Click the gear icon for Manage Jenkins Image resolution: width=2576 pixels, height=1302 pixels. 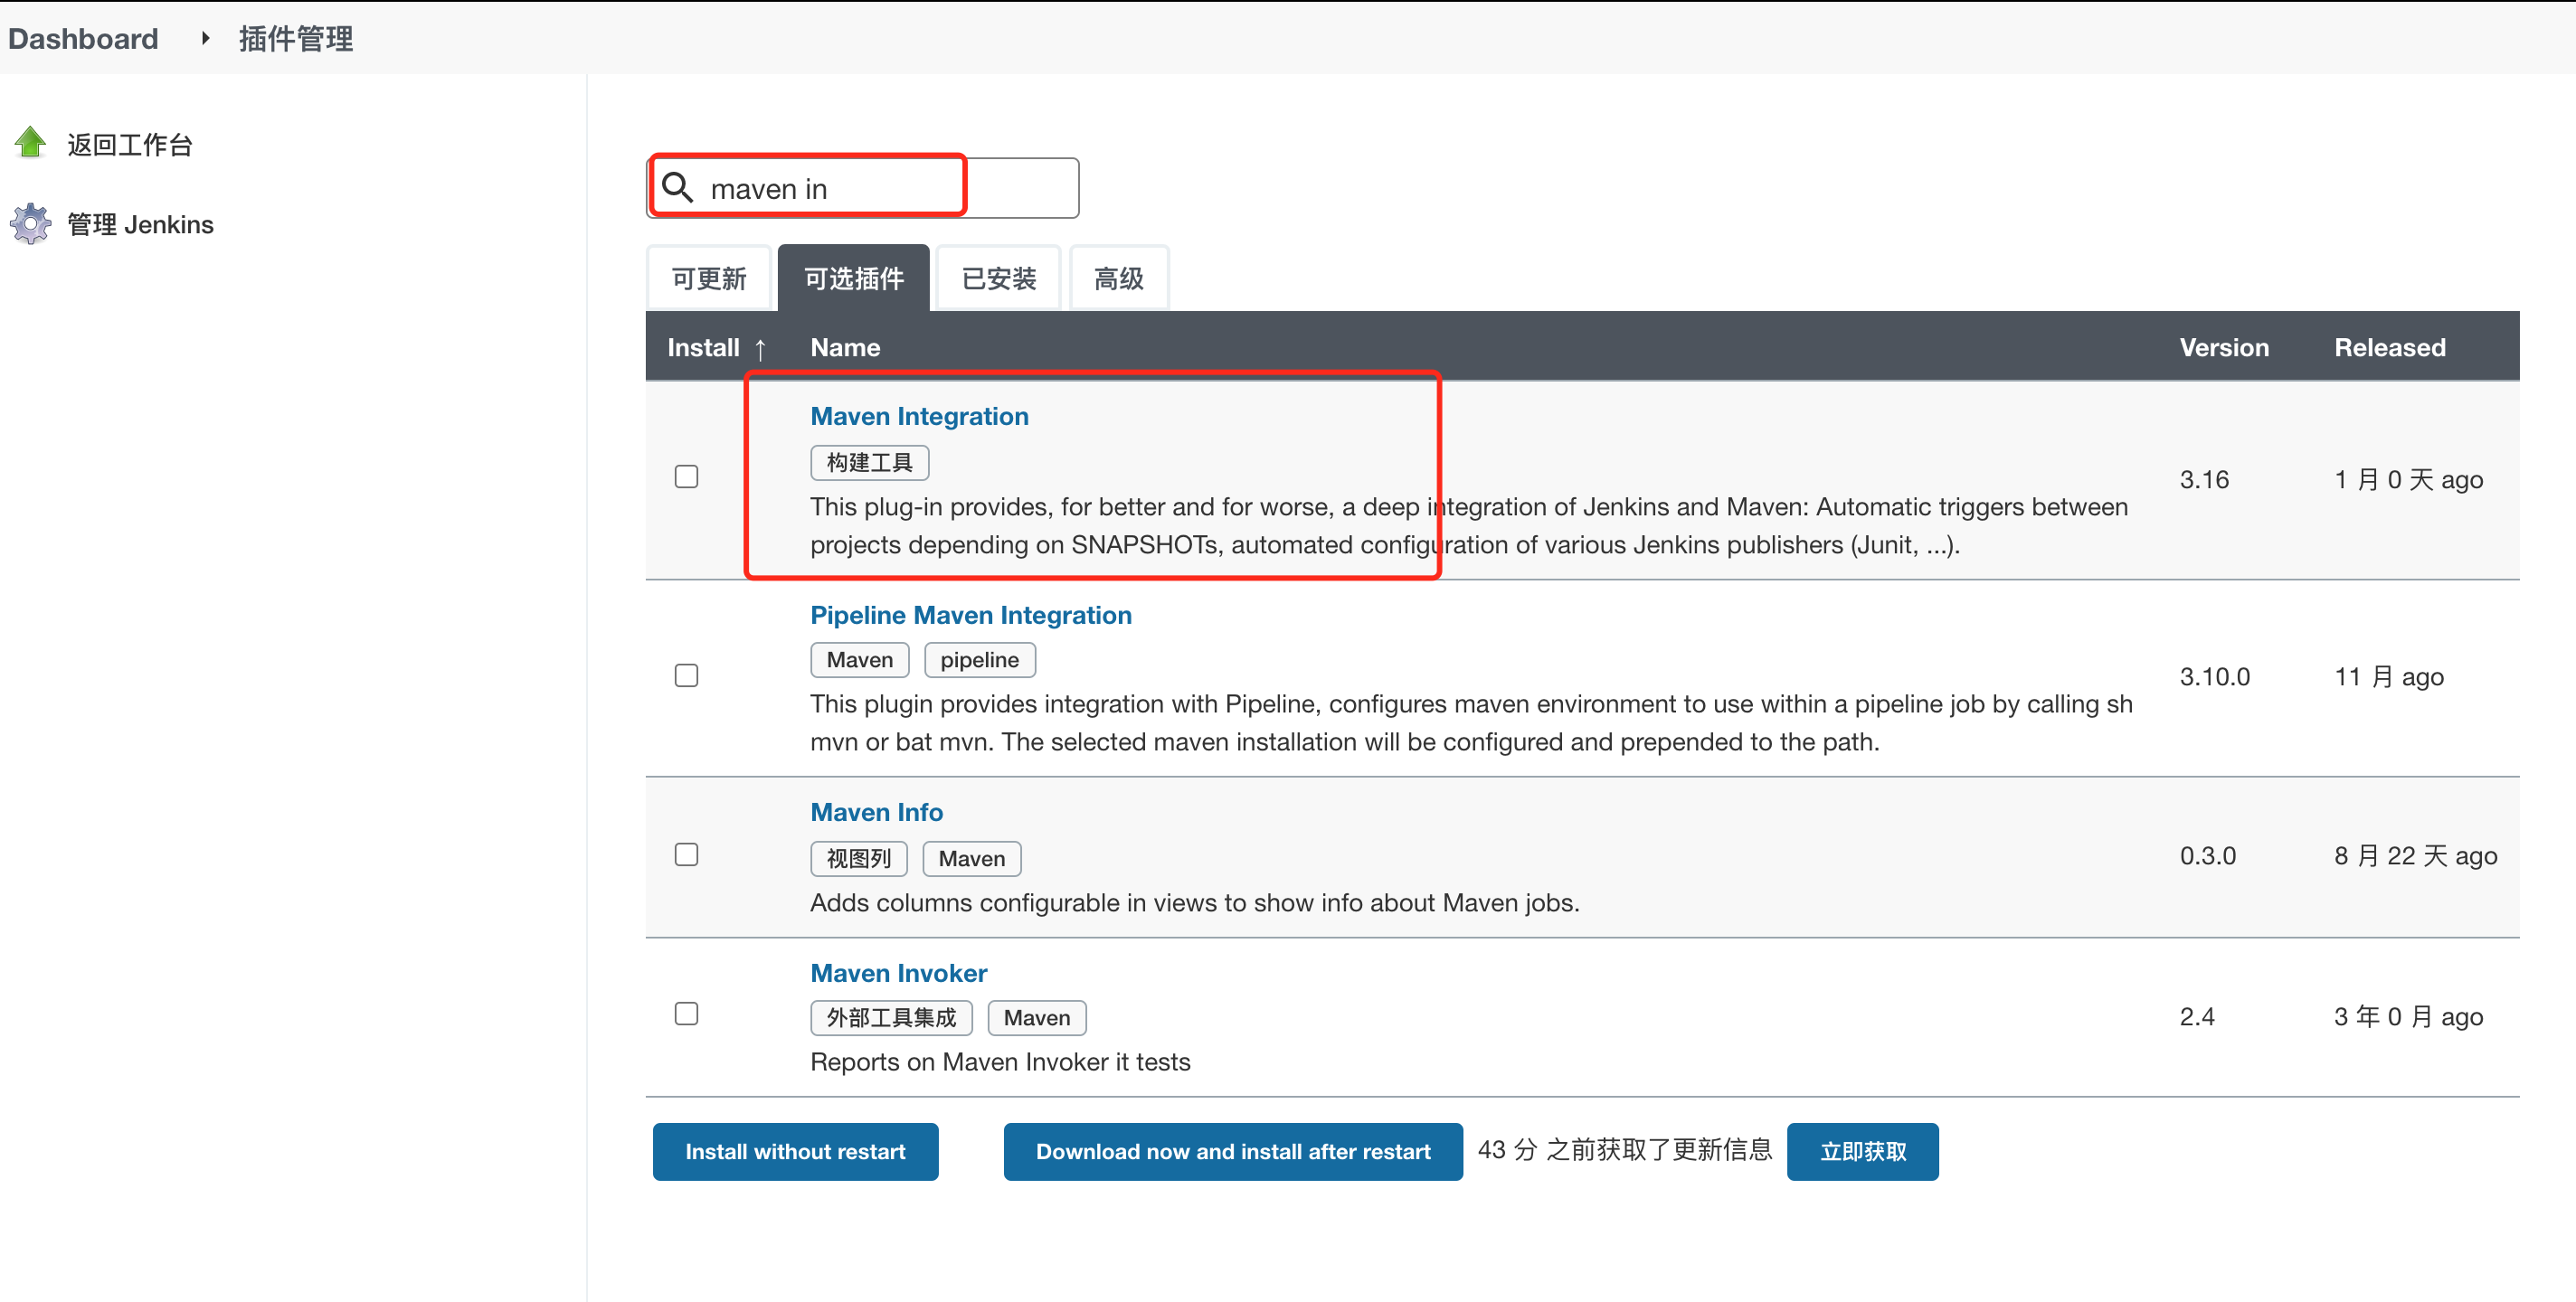pos(30,223)
